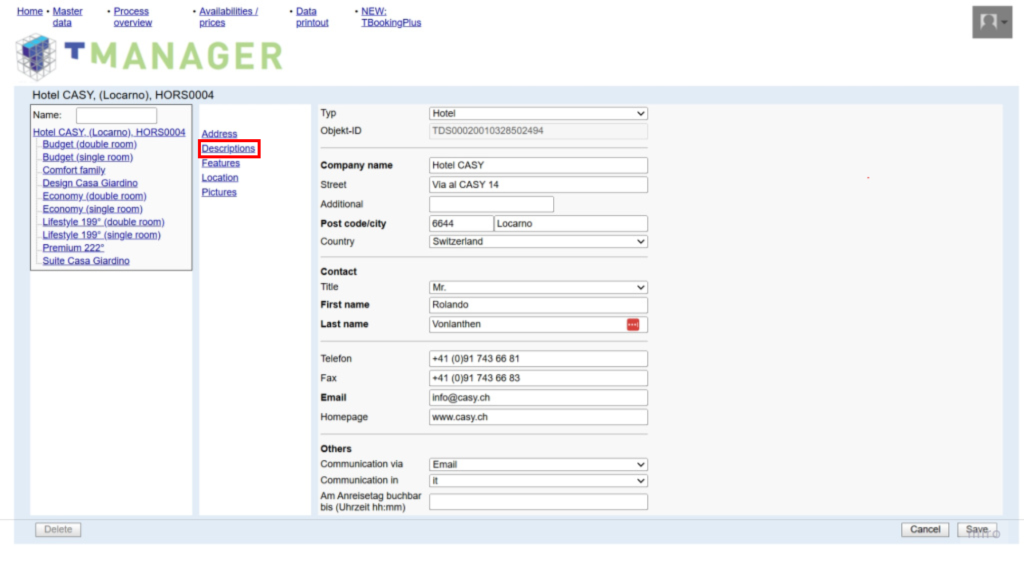Click the Cancel button

coord(925,530)
